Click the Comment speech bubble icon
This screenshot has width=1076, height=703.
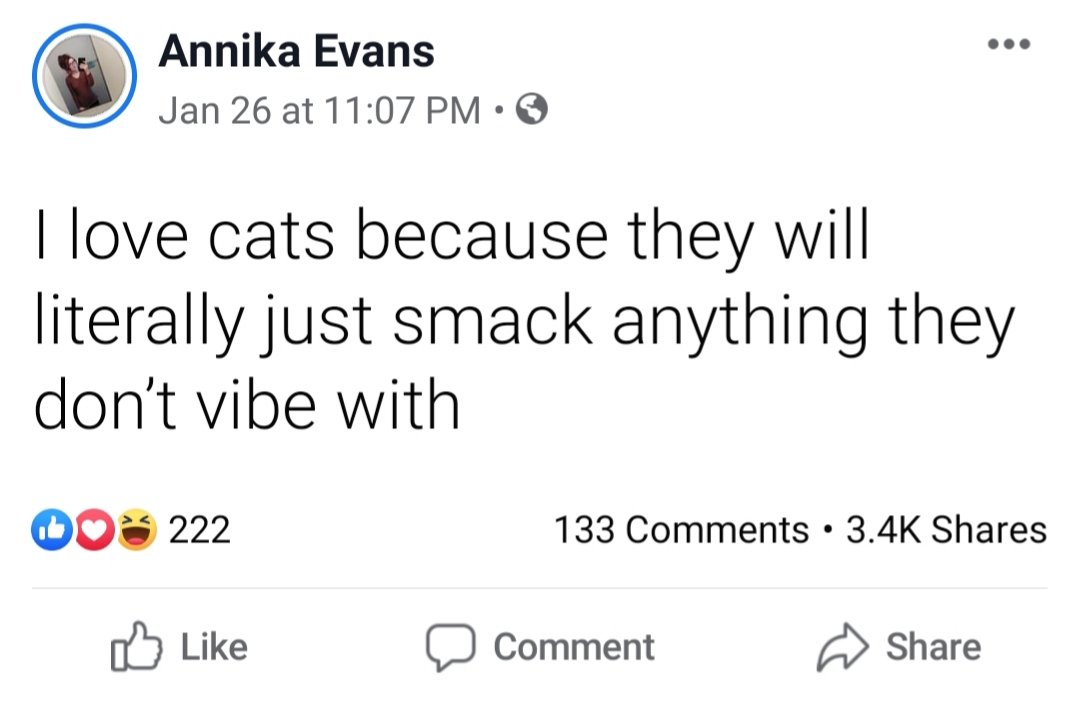coord(450,647)
